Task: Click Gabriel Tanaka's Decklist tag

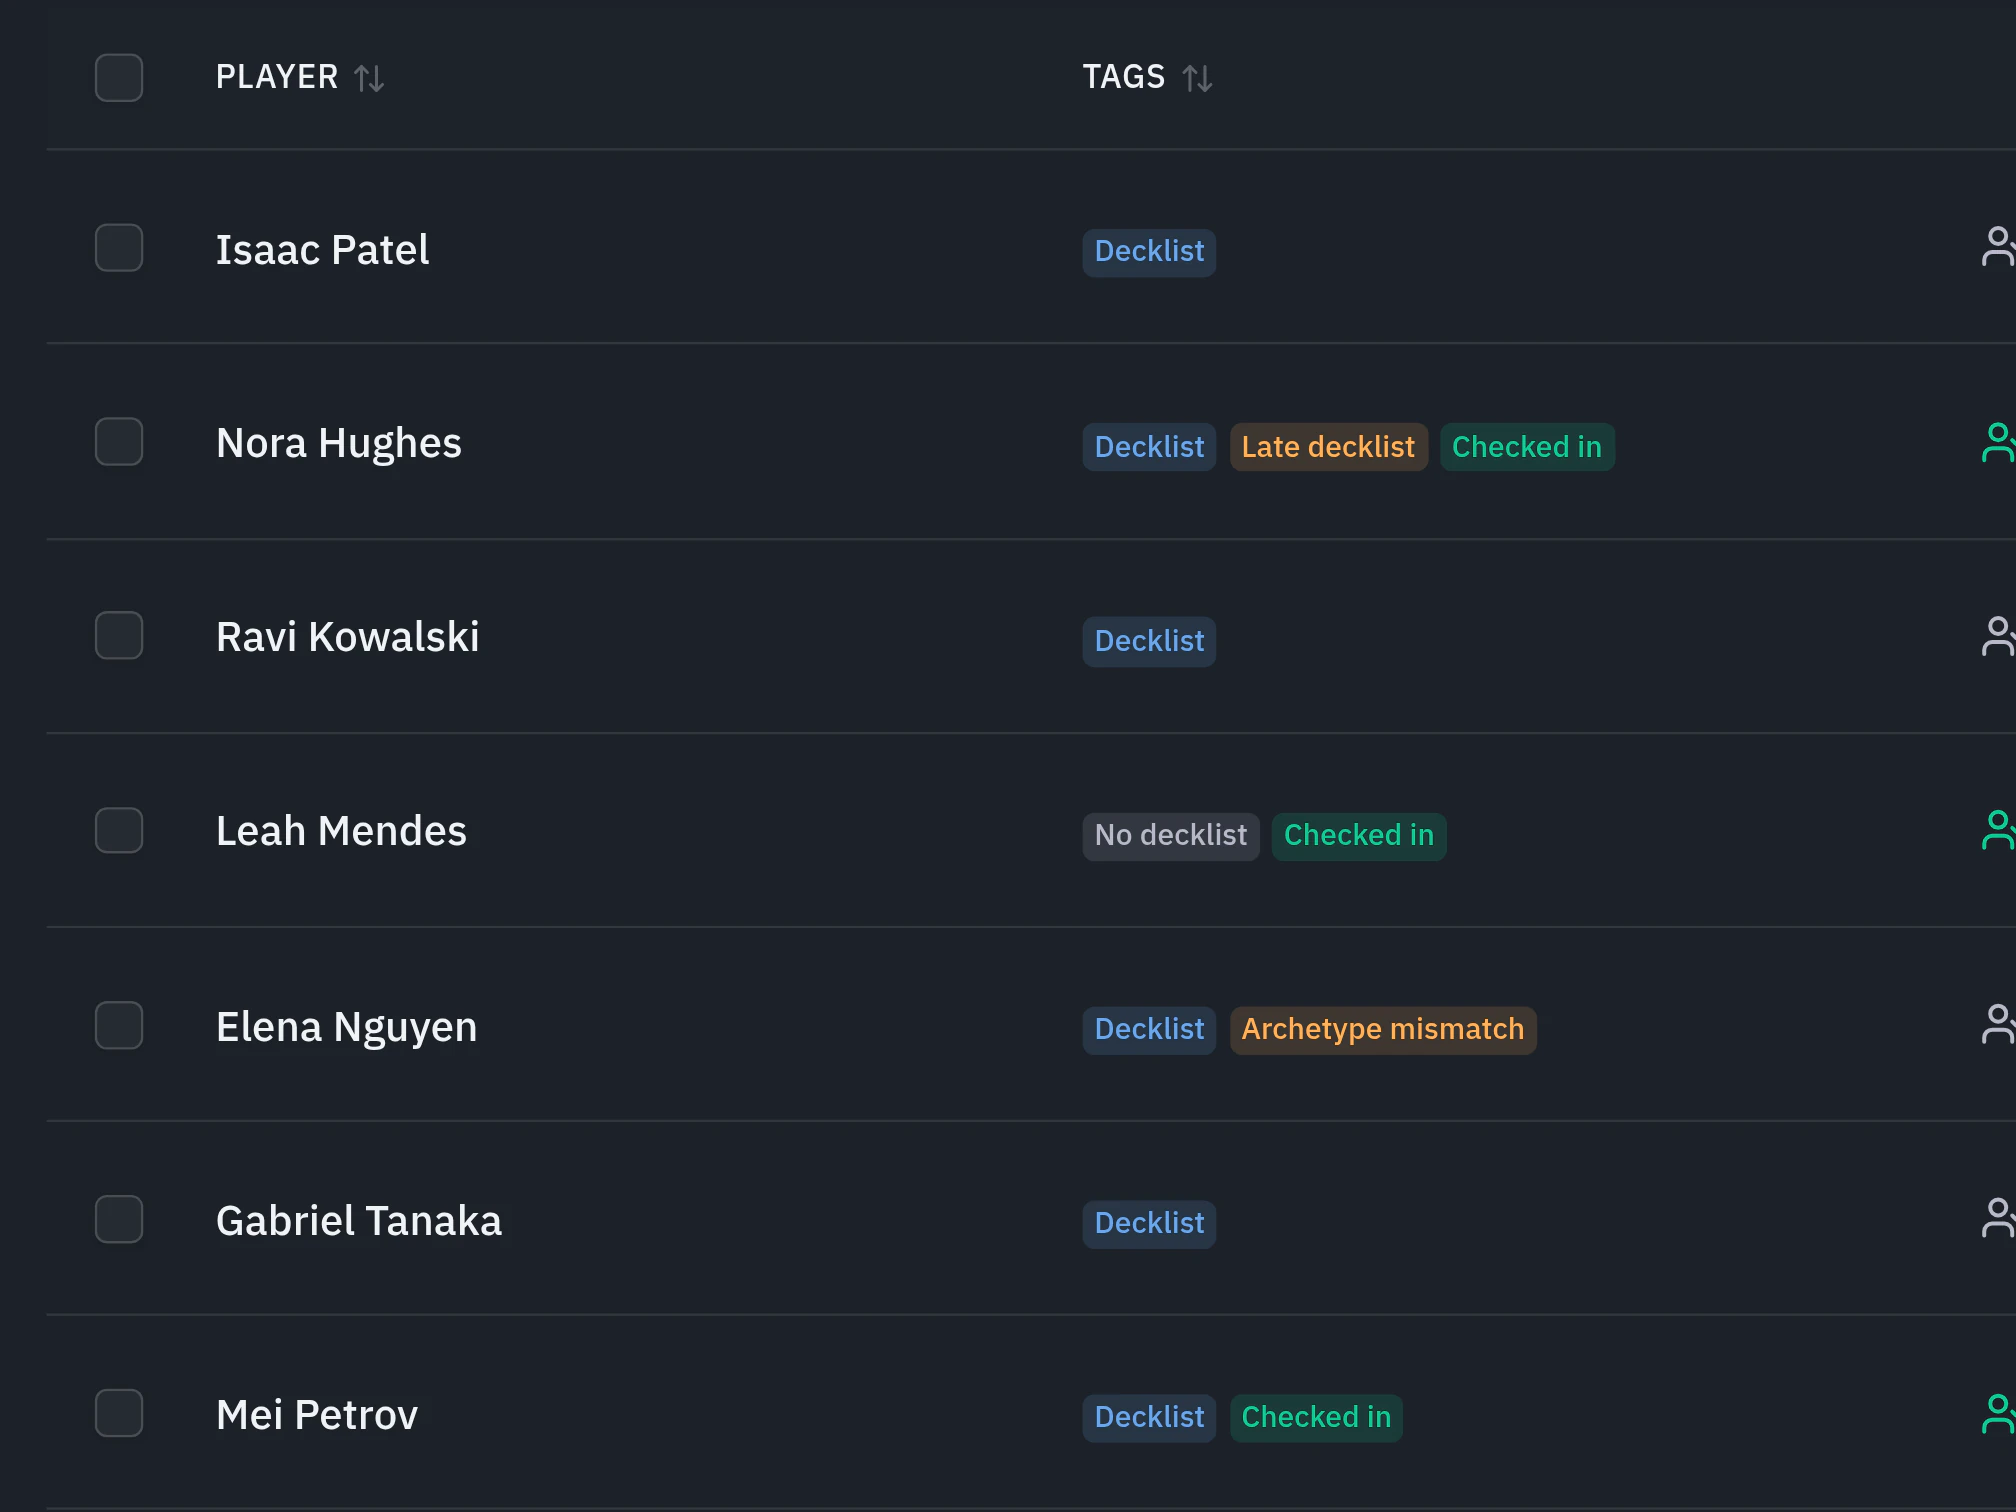Action: click(1149, 1224)
